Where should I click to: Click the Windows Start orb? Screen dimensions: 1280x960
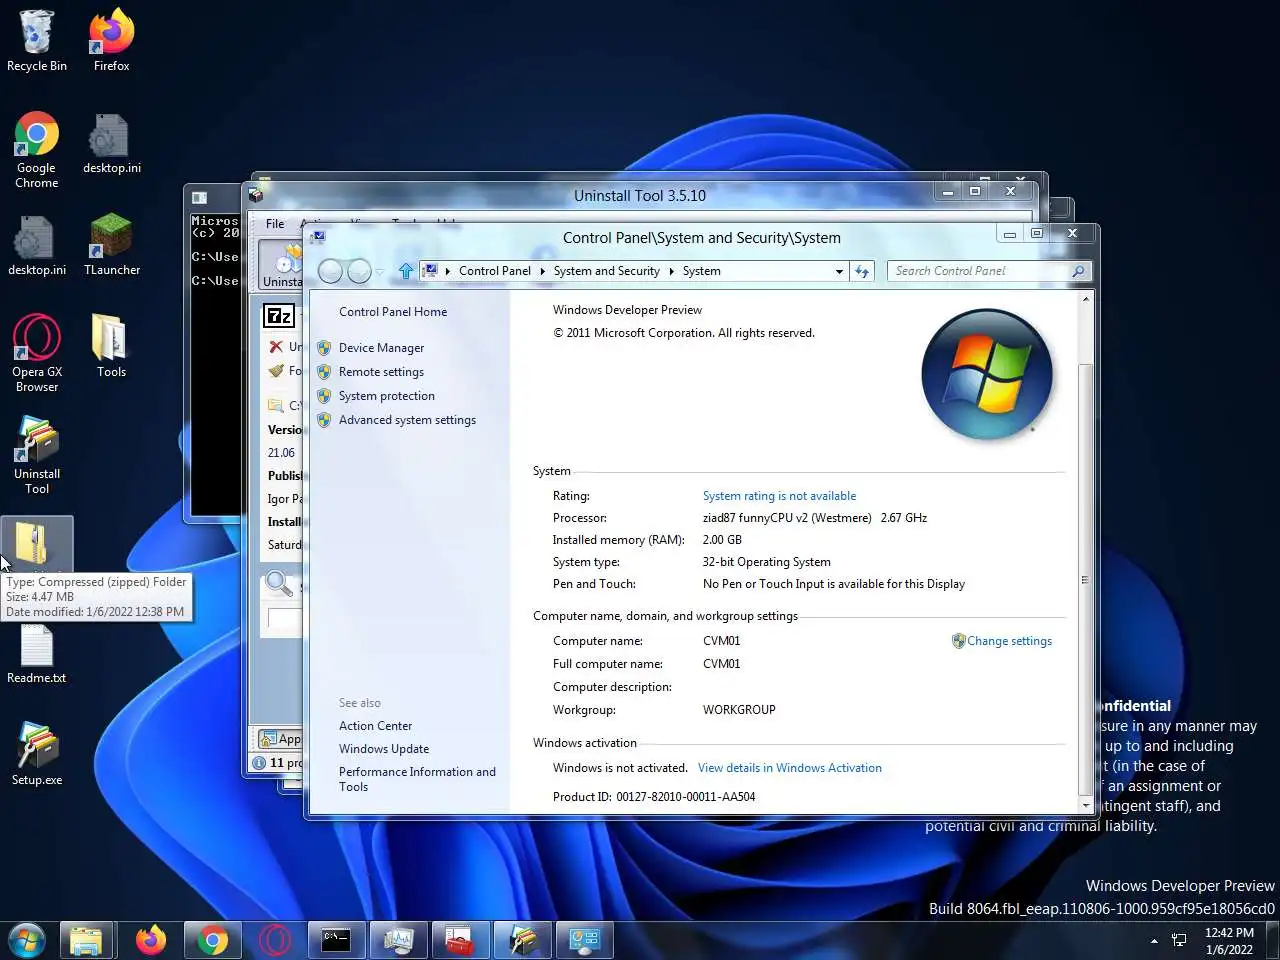pyautogui.click(x=26, y=940)
